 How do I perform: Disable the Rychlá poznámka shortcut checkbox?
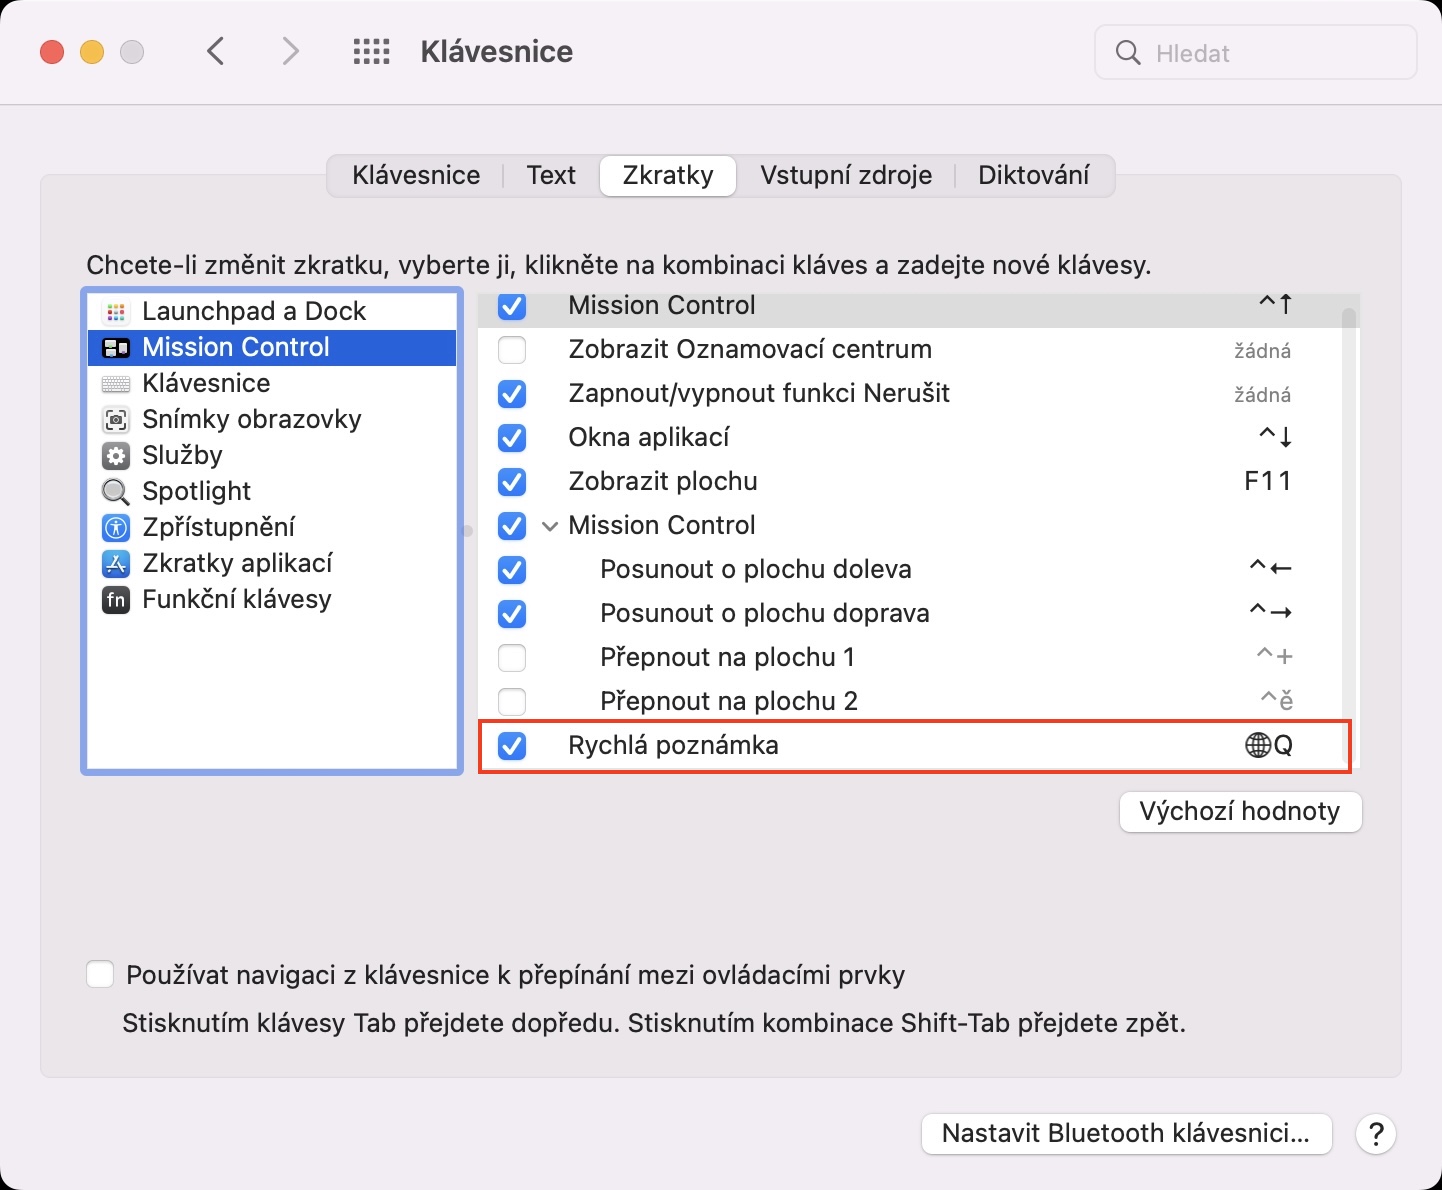coord(512,746)
